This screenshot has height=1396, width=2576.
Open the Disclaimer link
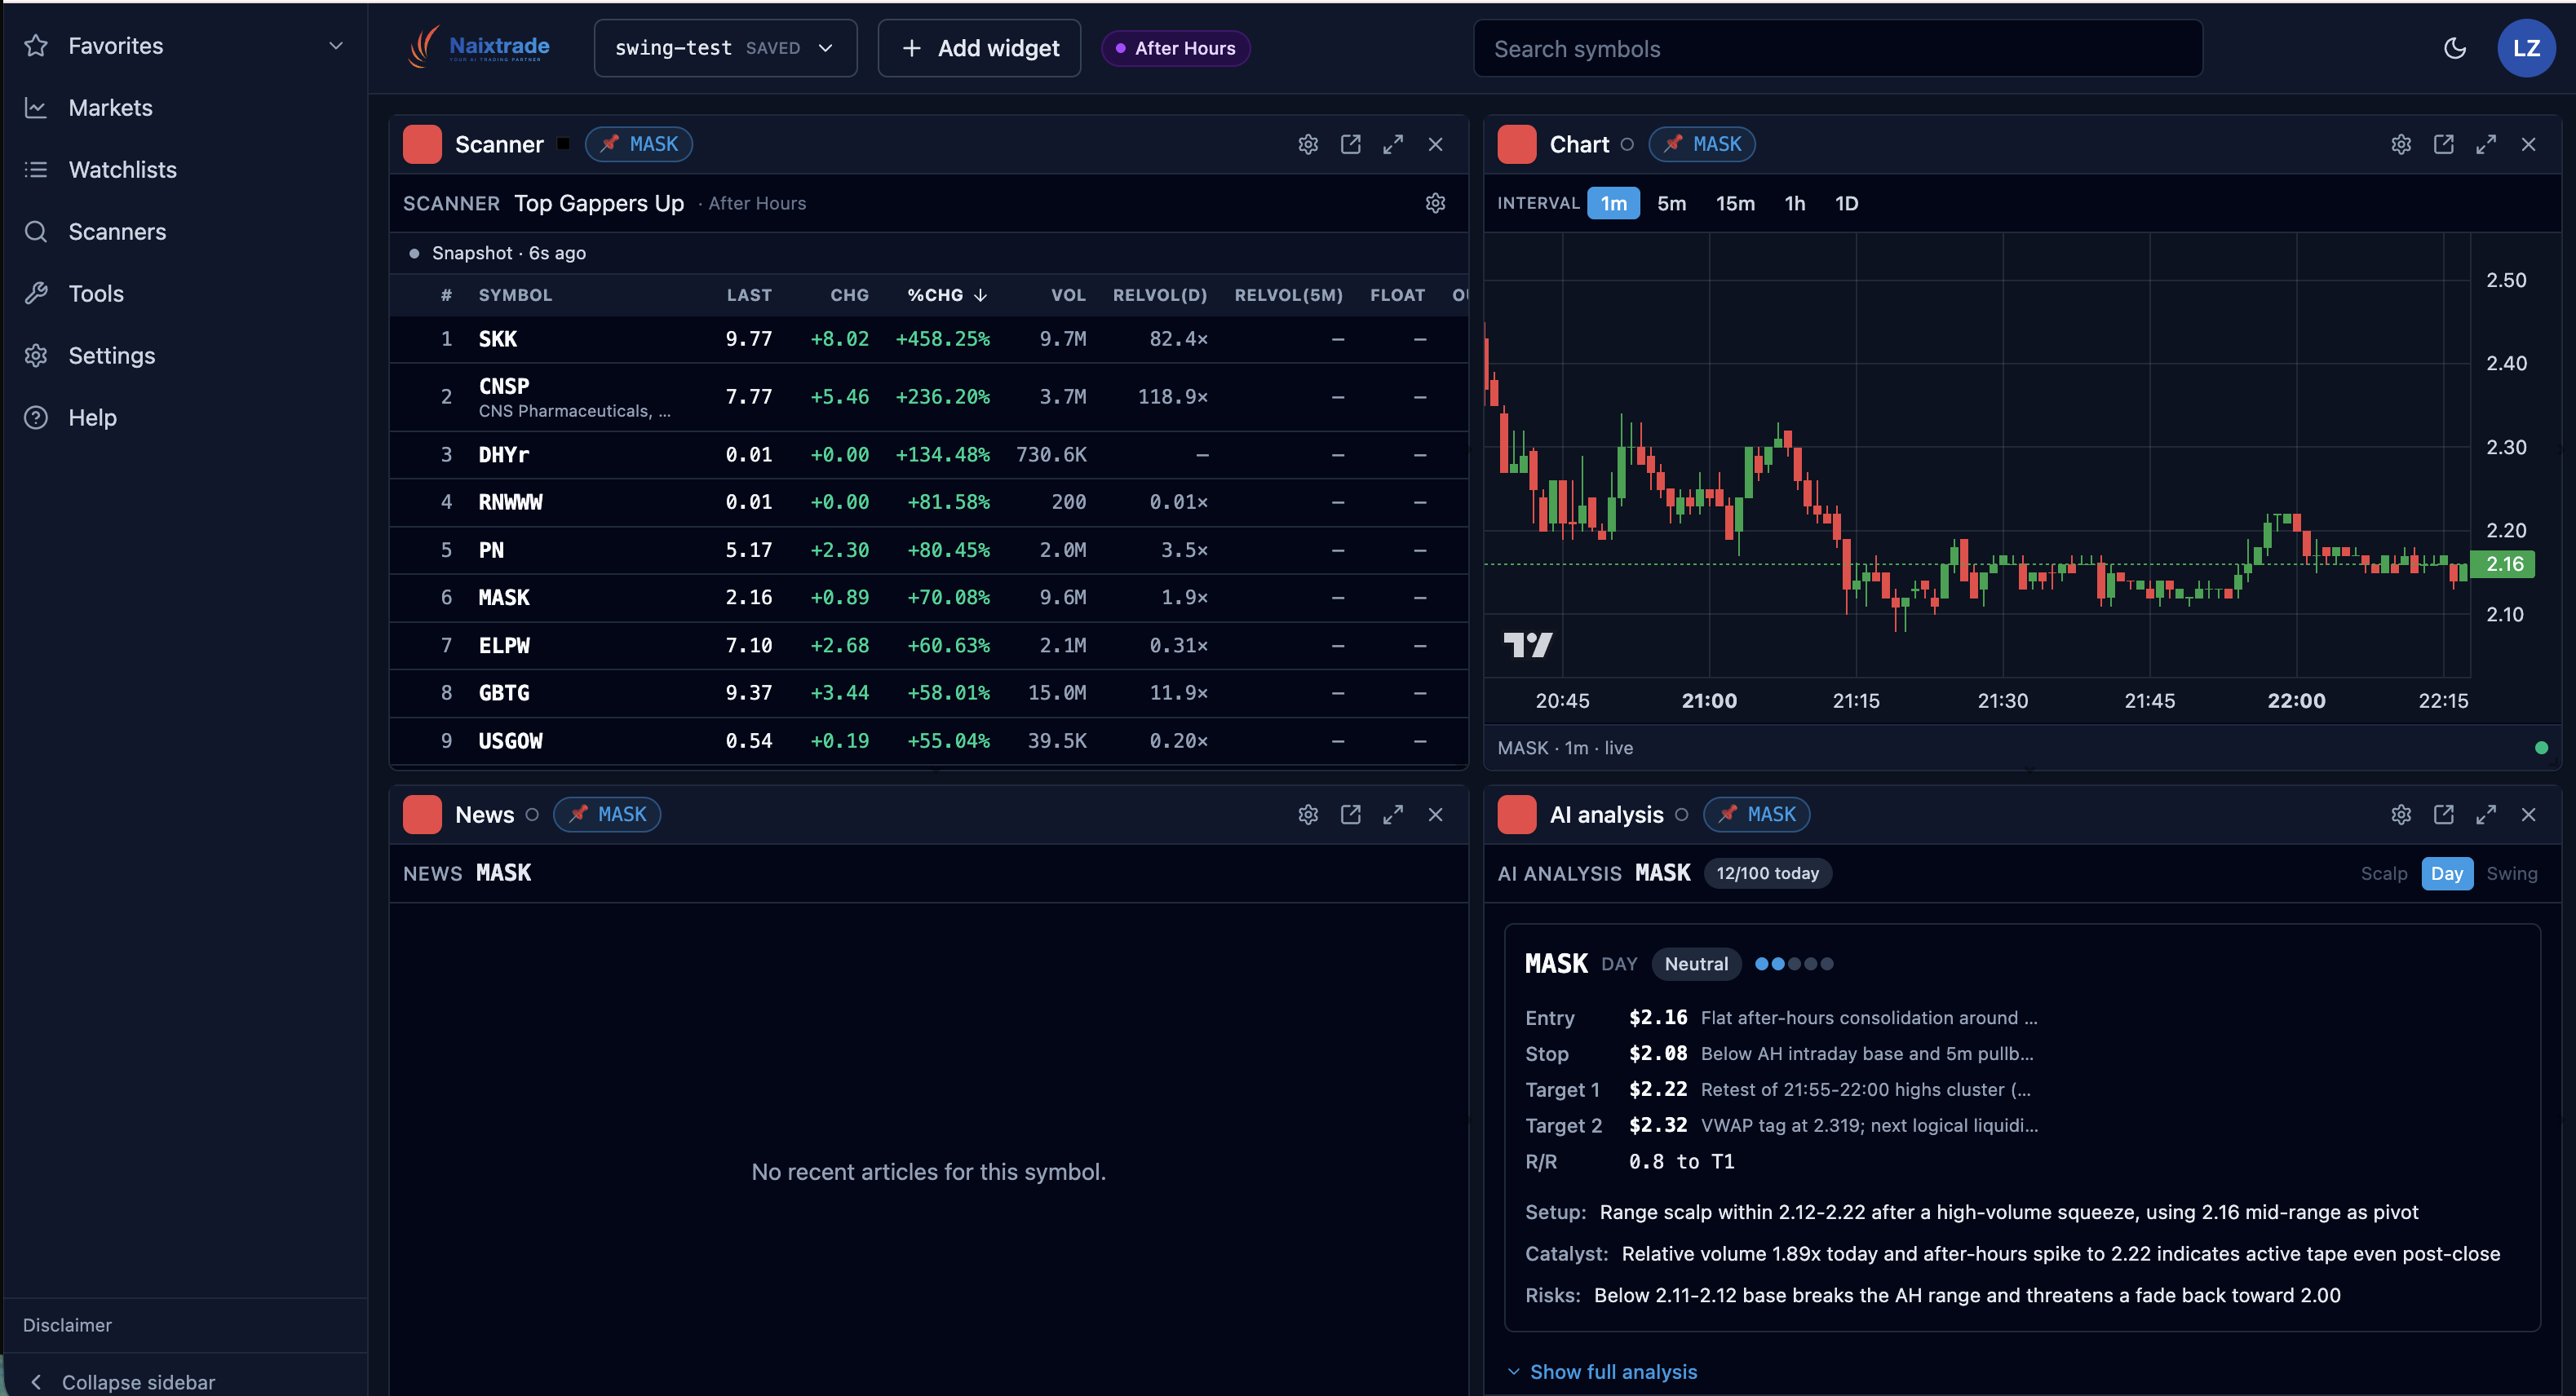67,1325
